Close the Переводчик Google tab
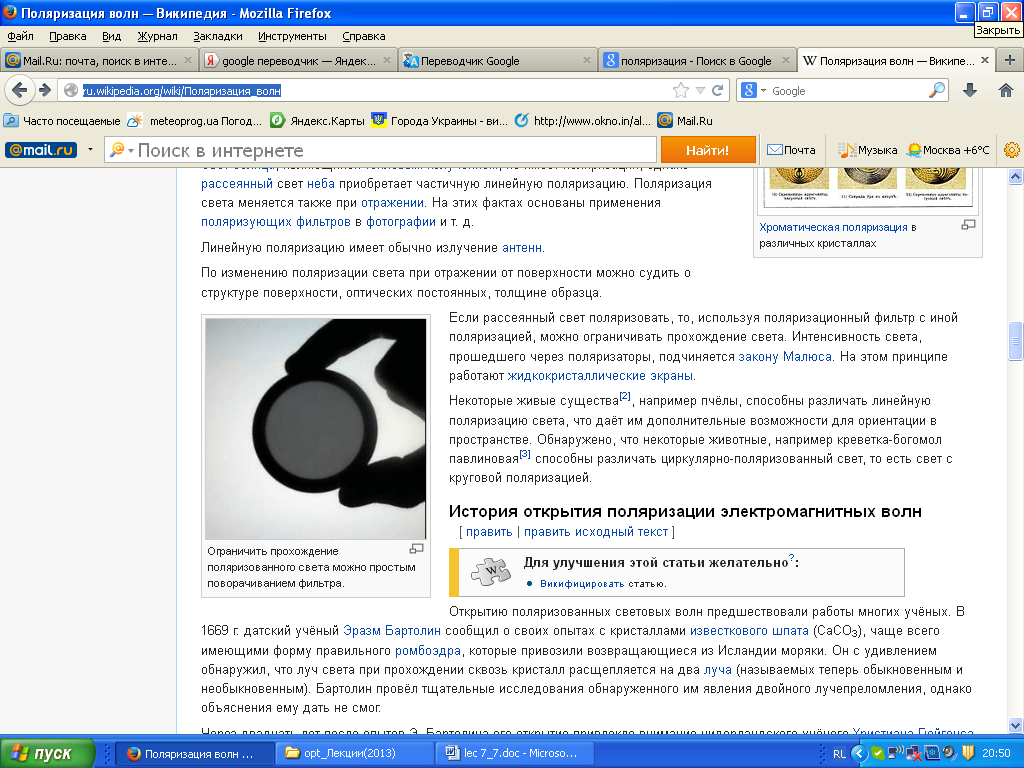 586,60
